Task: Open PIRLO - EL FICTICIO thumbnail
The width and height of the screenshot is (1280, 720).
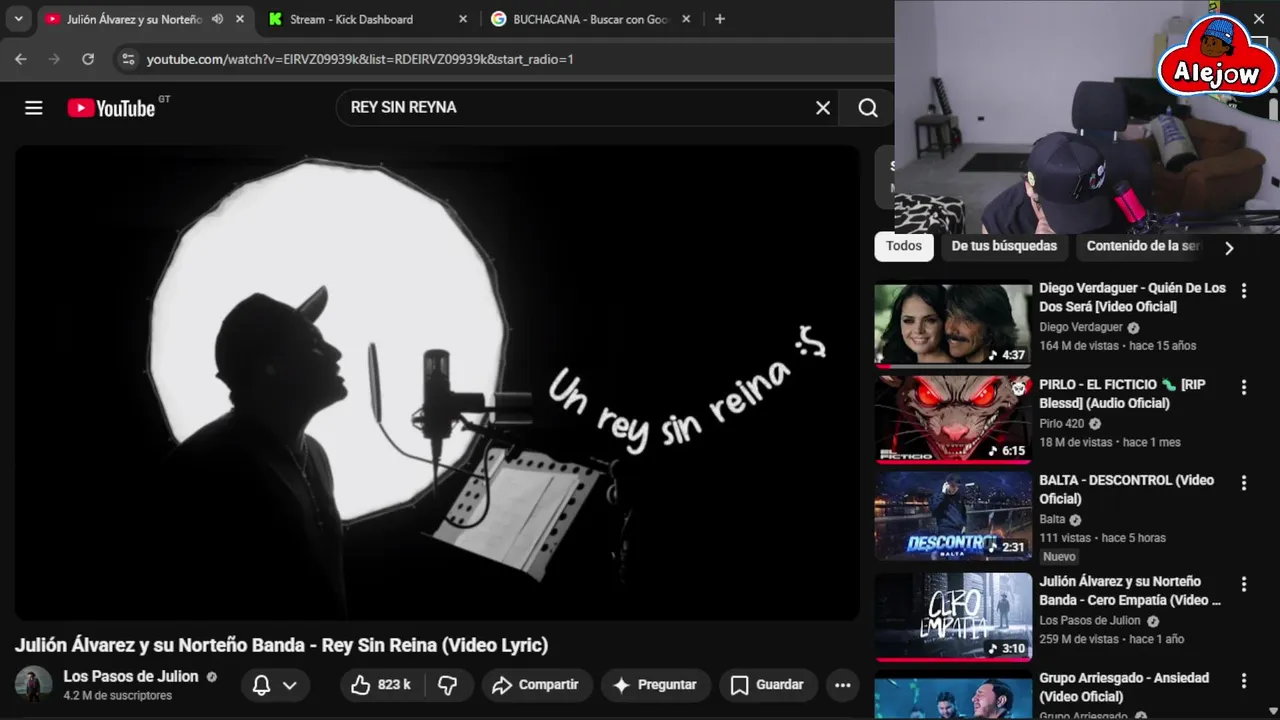Action: pyautogui.click(x=953, y=420)
